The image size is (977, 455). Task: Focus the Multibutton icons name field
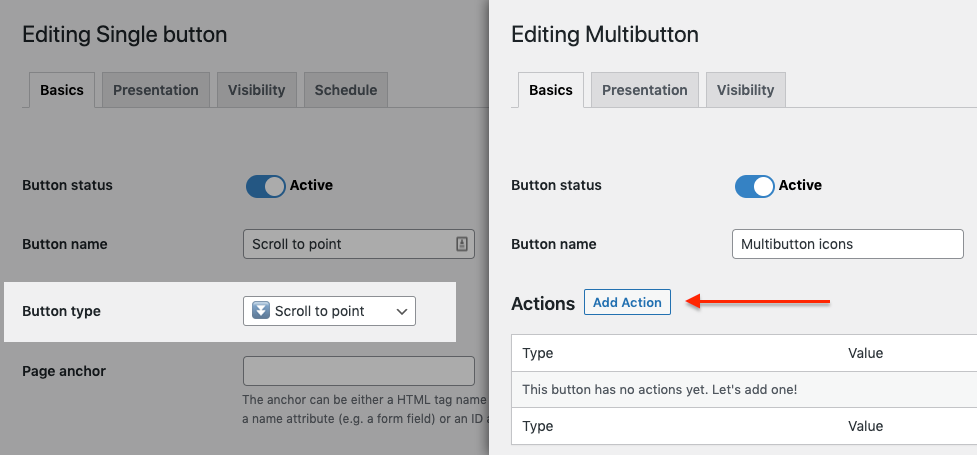[847, 244]
